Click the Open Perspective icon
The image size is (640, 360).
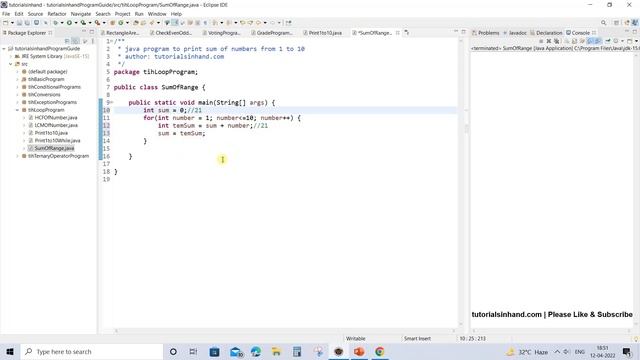pos(616,23)
